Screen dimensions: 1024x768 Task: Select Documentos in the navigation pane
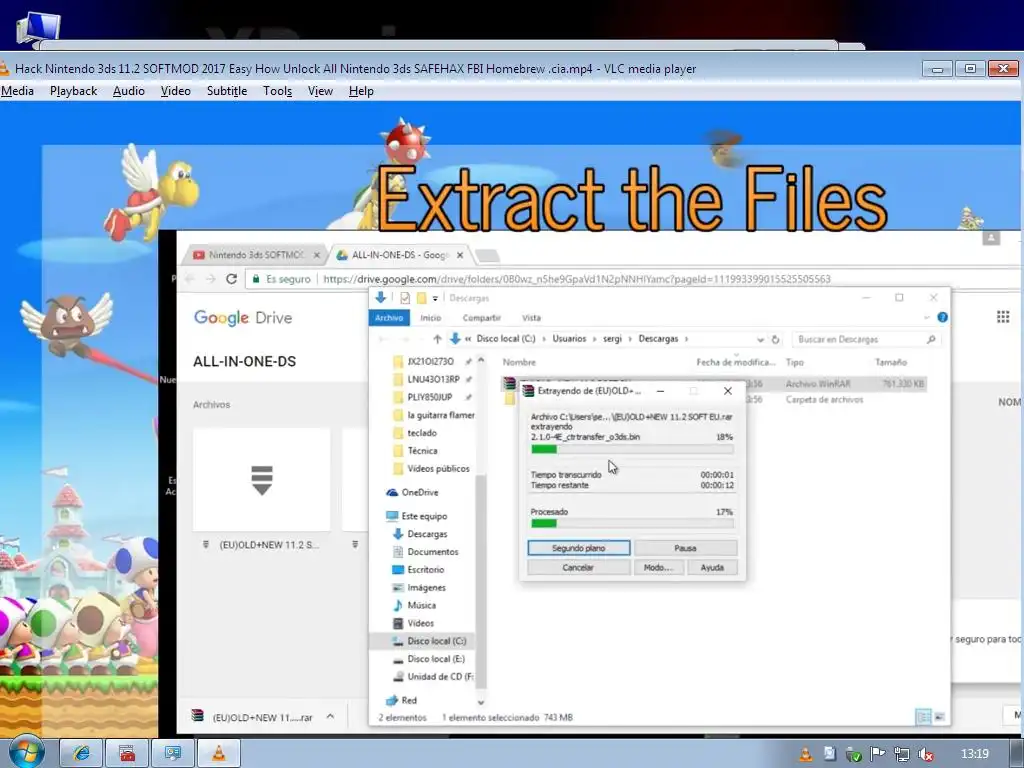coord(432,552)
